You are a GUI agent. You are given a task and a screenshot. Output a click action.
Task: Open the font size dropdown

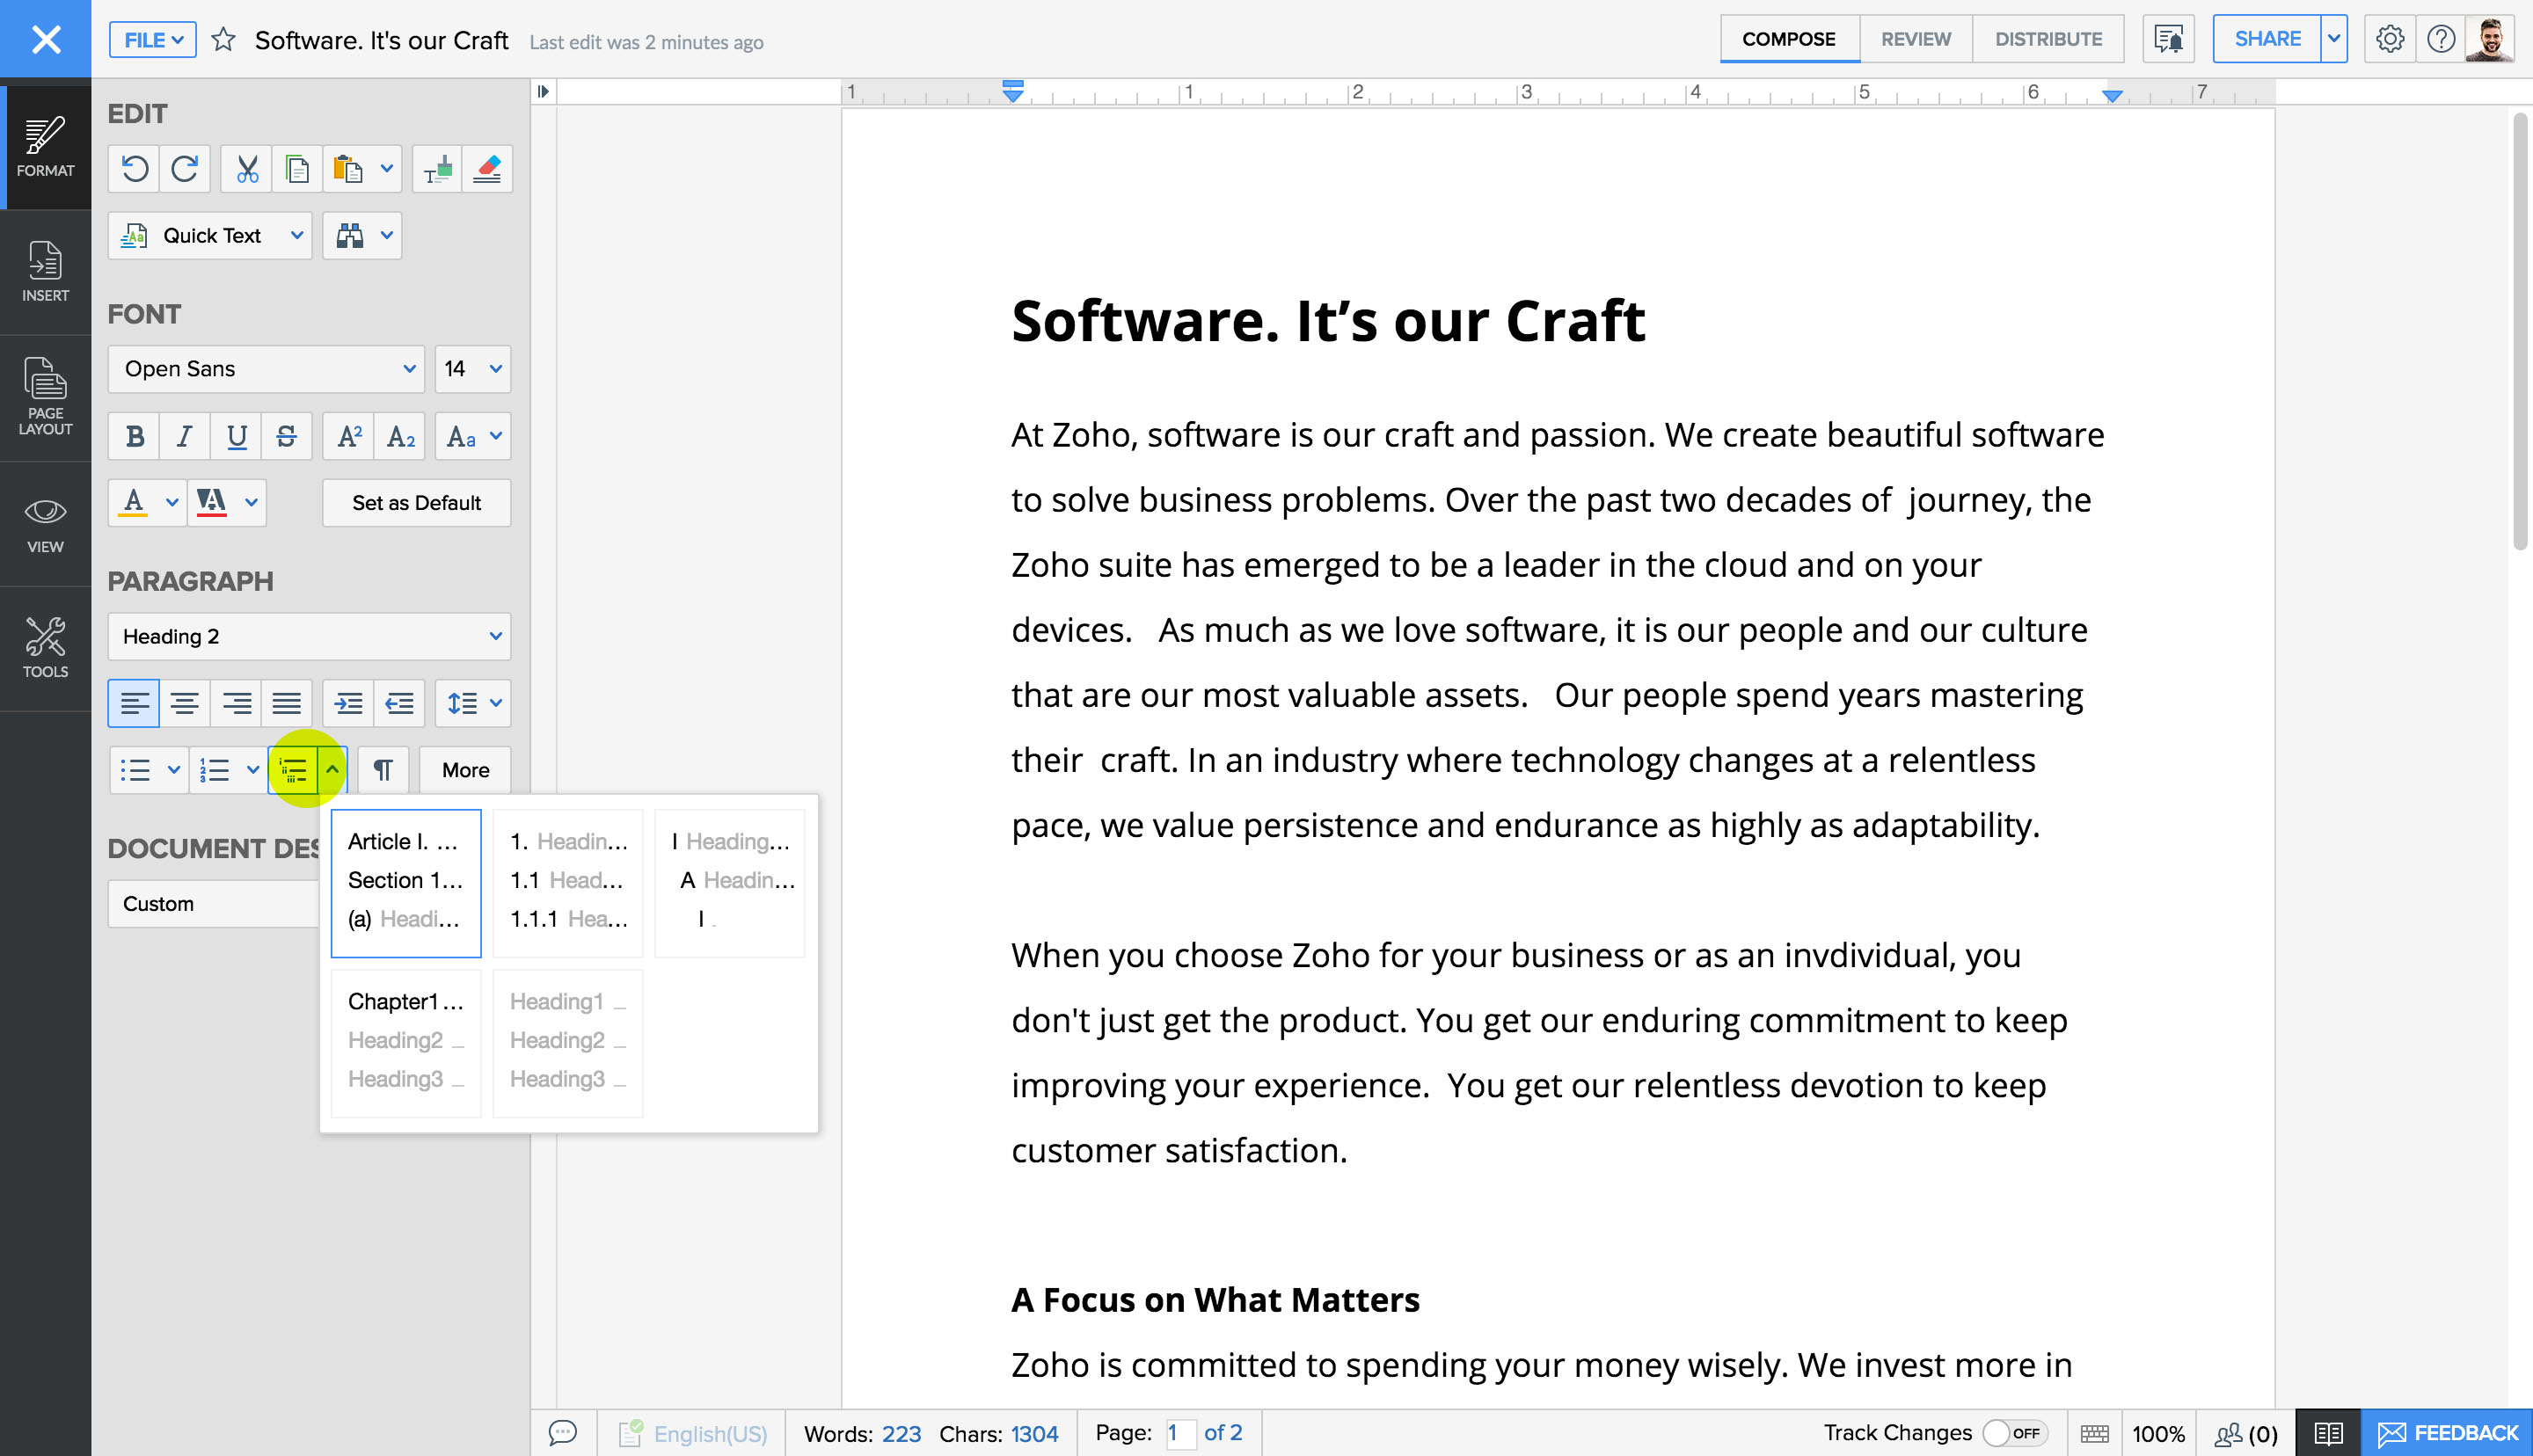pos(471,368)
